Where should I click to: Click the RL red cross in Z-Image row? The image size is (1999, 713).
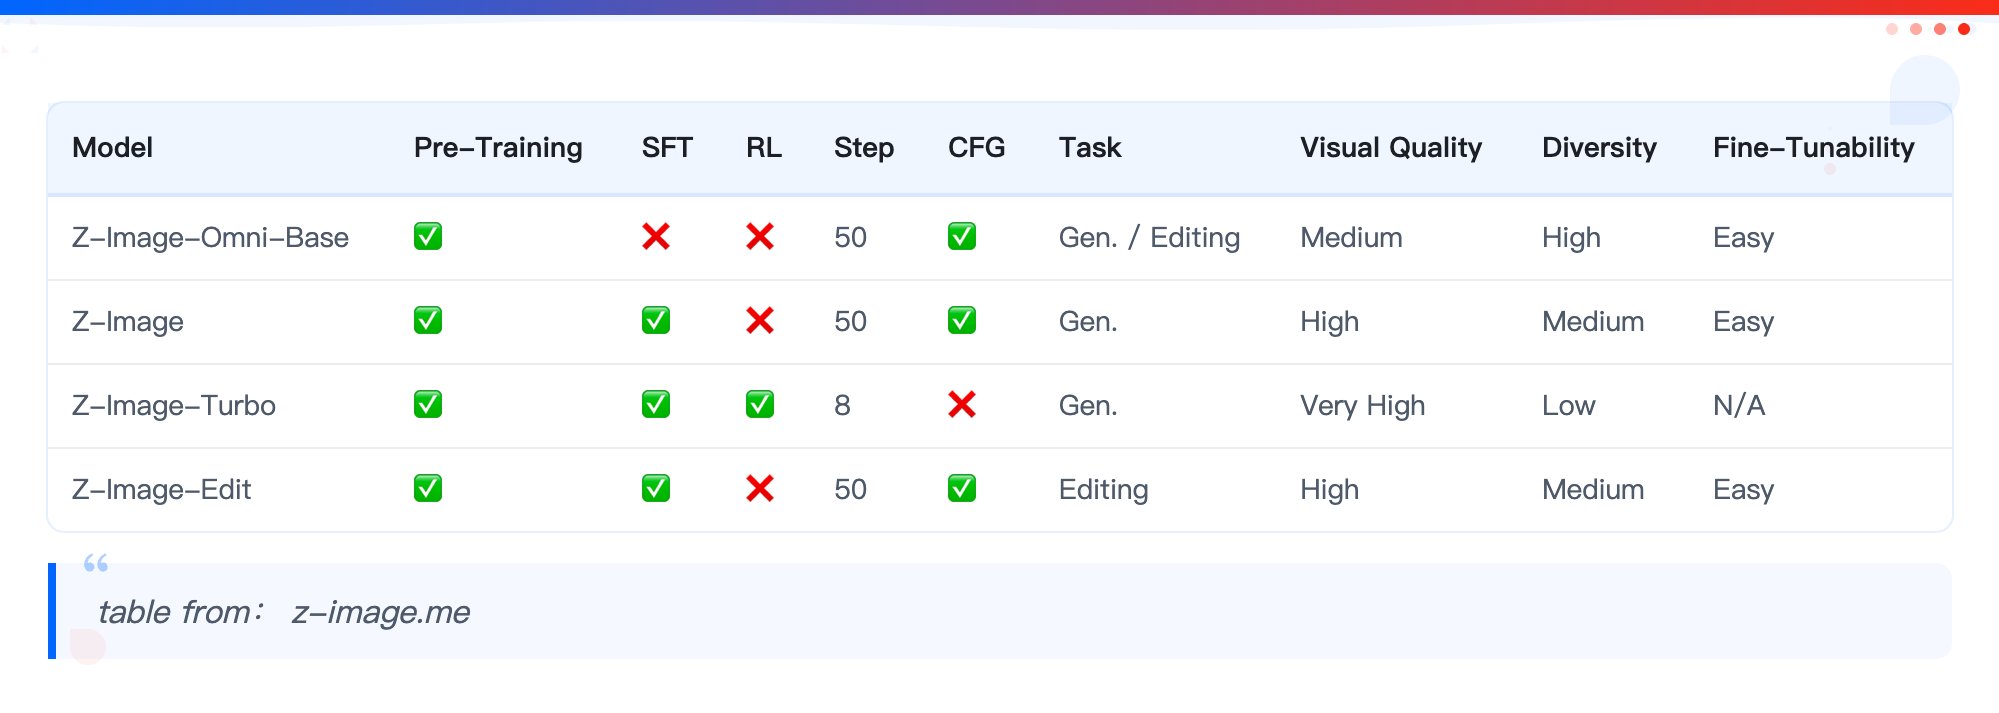click(x=760, y=321)
